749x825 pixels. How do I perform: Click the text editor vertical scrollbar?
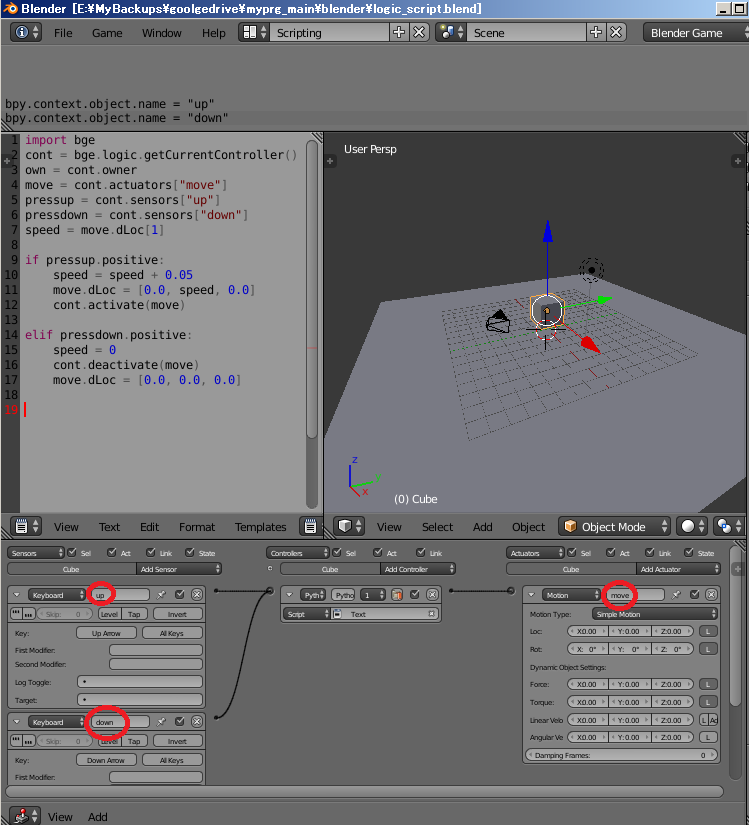[x=312, y=289]
